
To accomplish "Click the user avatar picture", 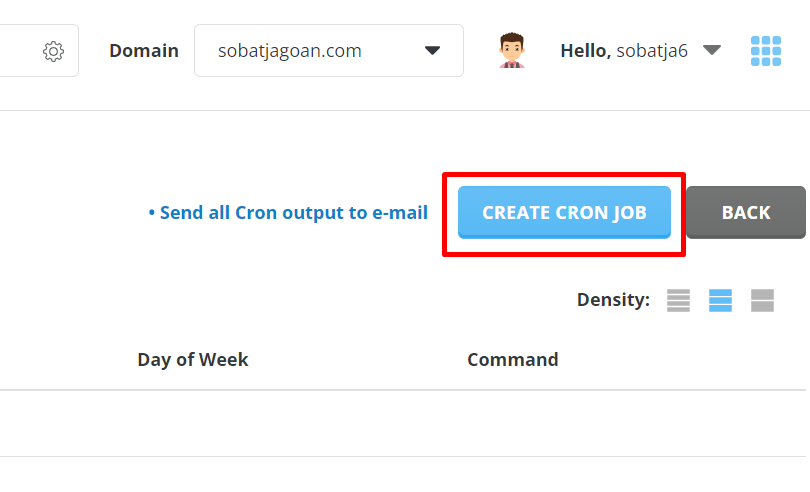I will point(512,50).
